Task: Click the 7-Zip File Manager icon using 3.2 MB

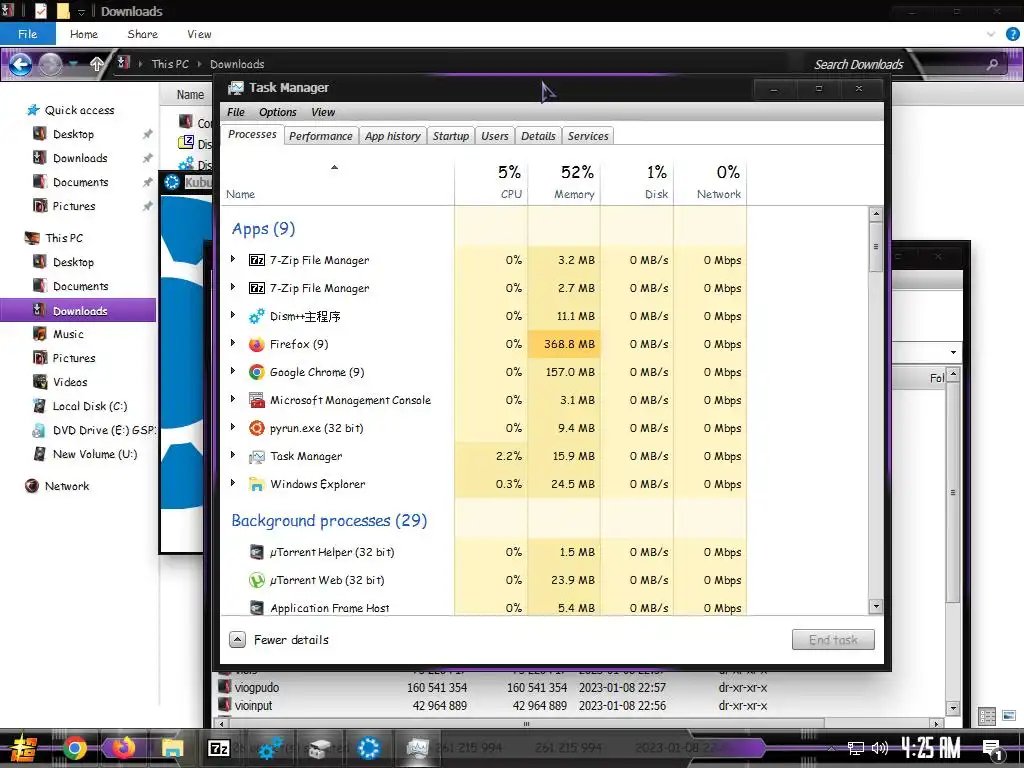Action: pos(257,260)
